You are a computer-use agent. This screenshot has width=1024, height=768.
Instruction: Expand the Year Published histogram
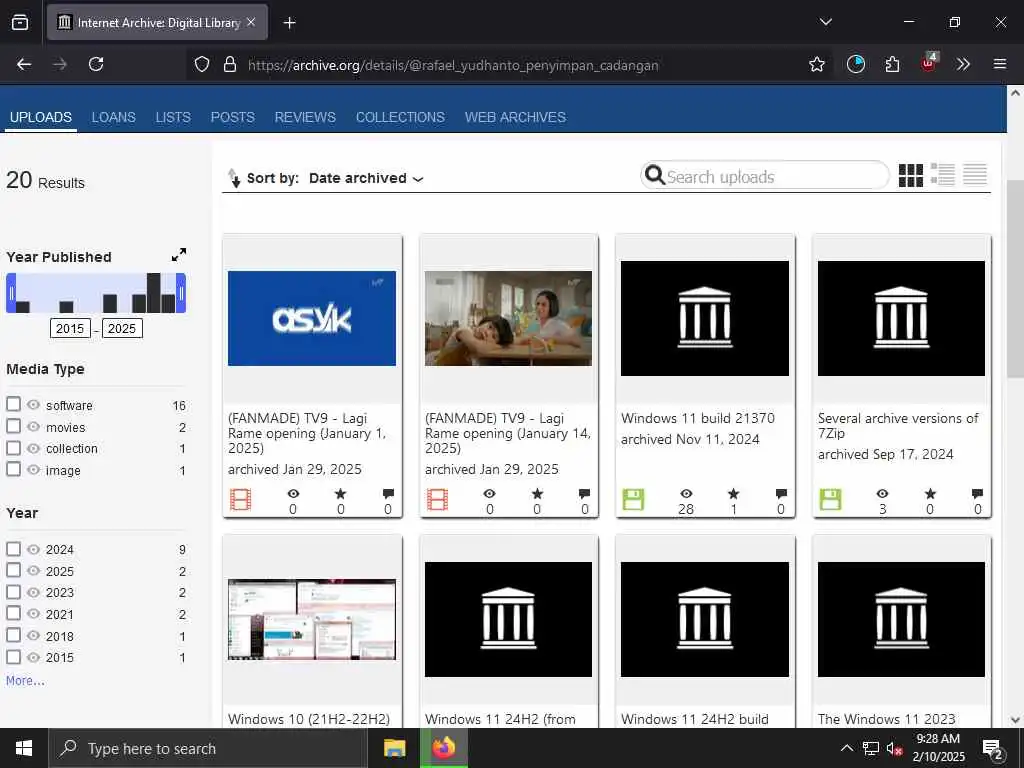point(178,255)
